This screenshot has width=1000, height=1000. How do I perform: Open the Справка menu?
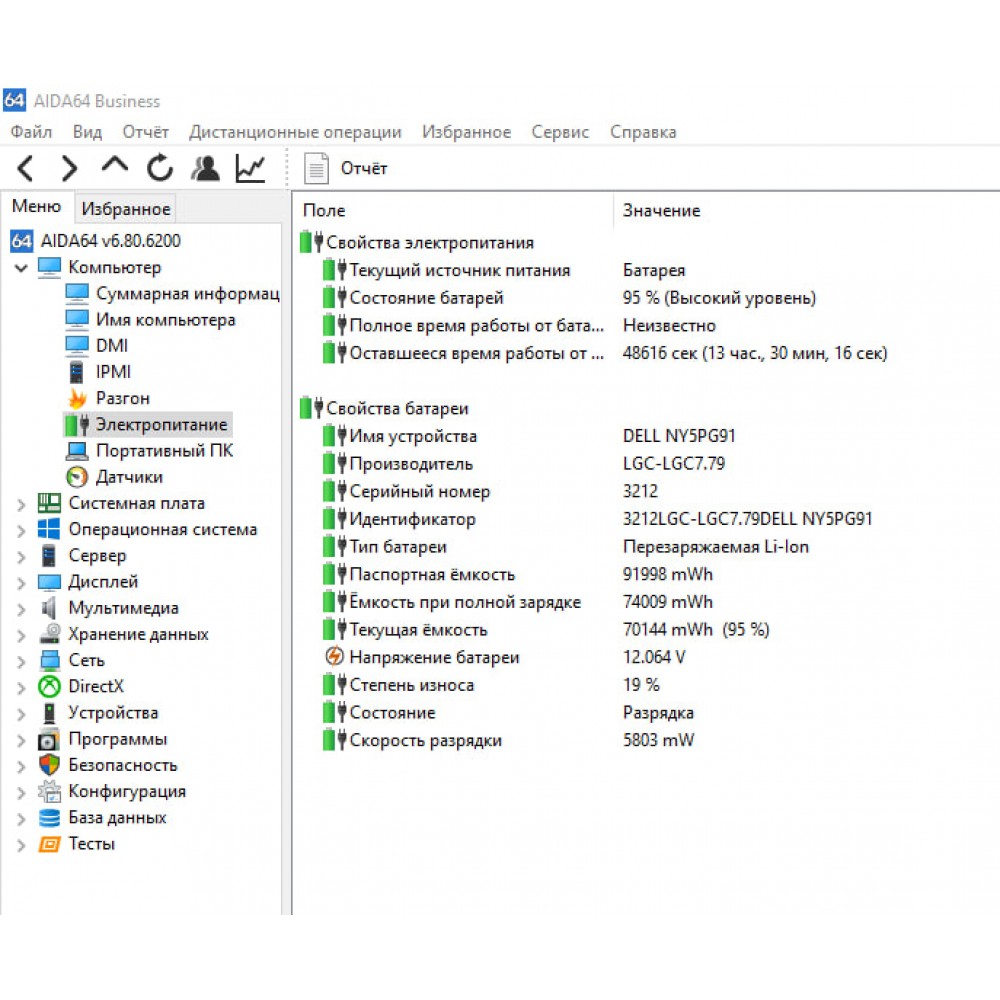click(643, 132)
